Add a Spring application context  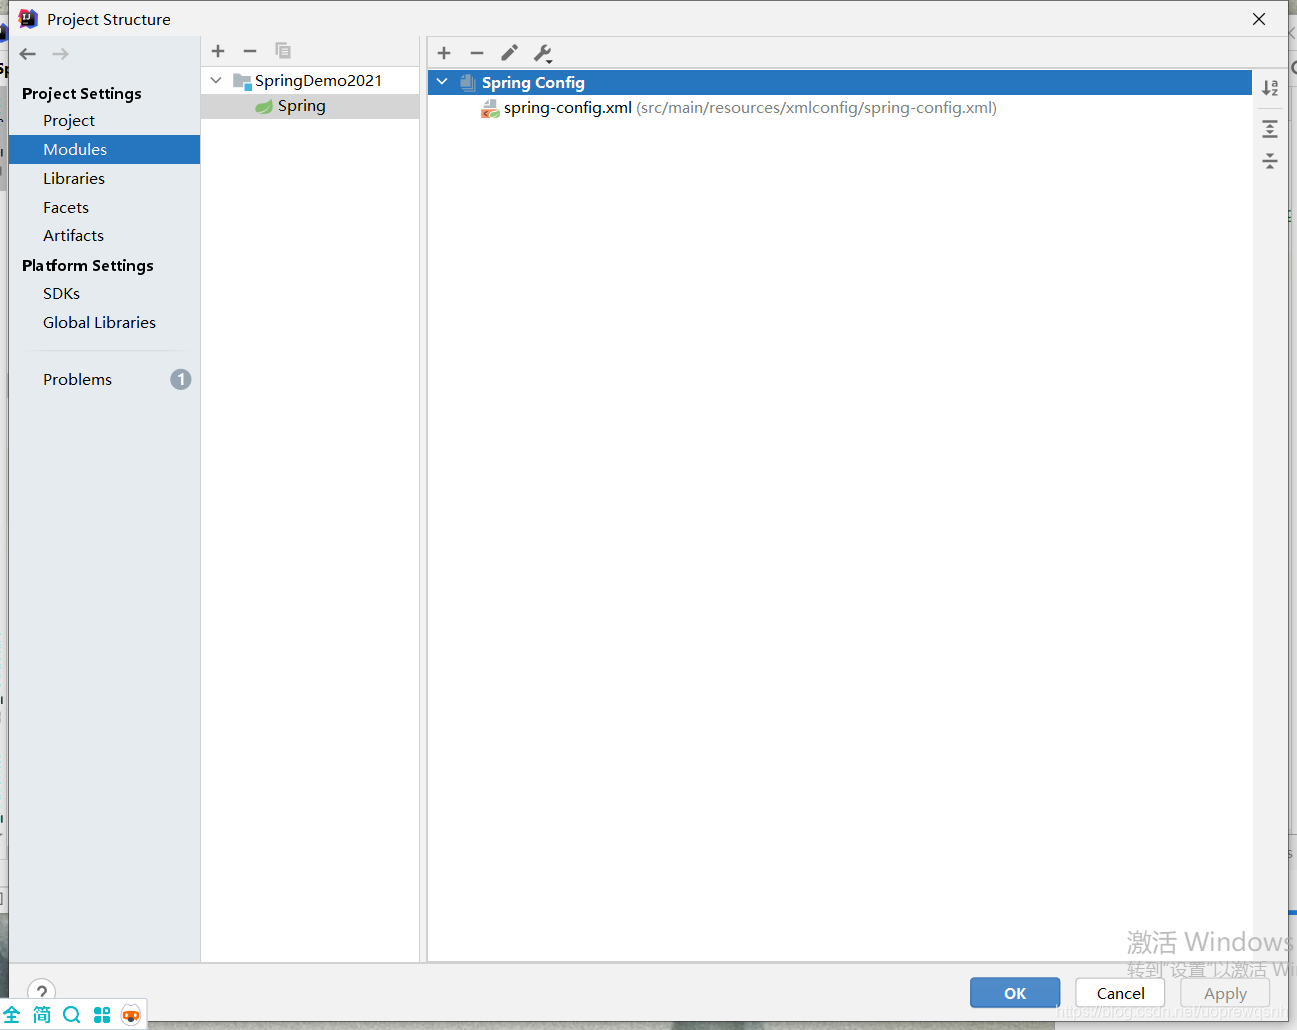click(444, 53)
